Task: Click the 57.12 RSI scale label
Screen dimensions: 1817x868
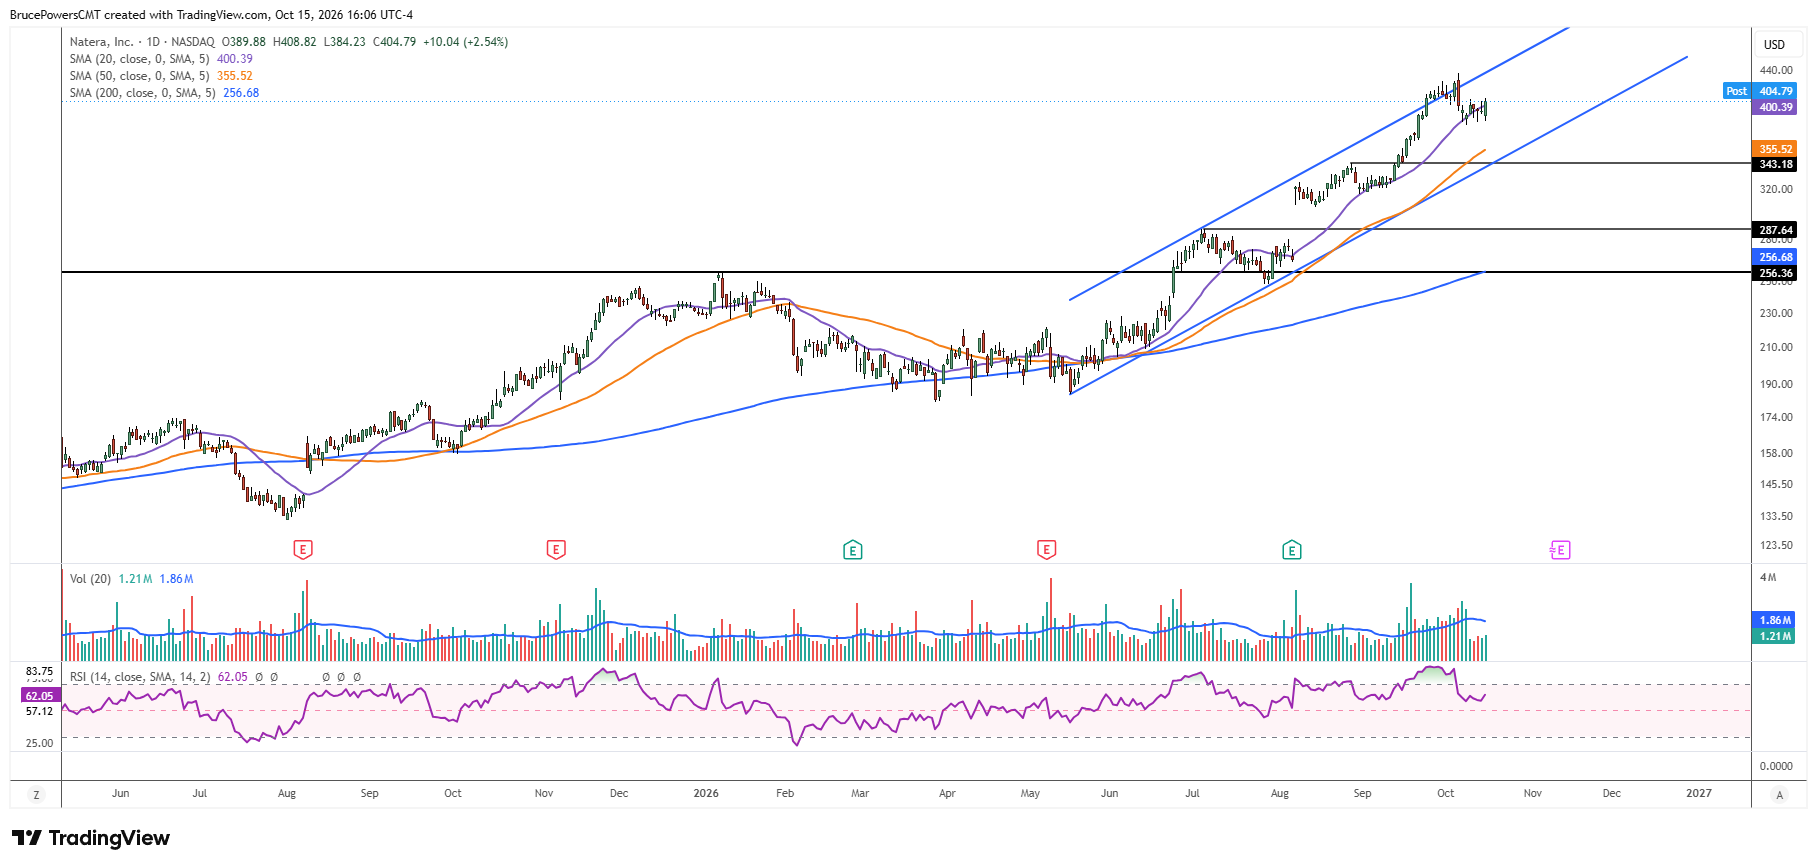Action: click(x=40, y=711)
